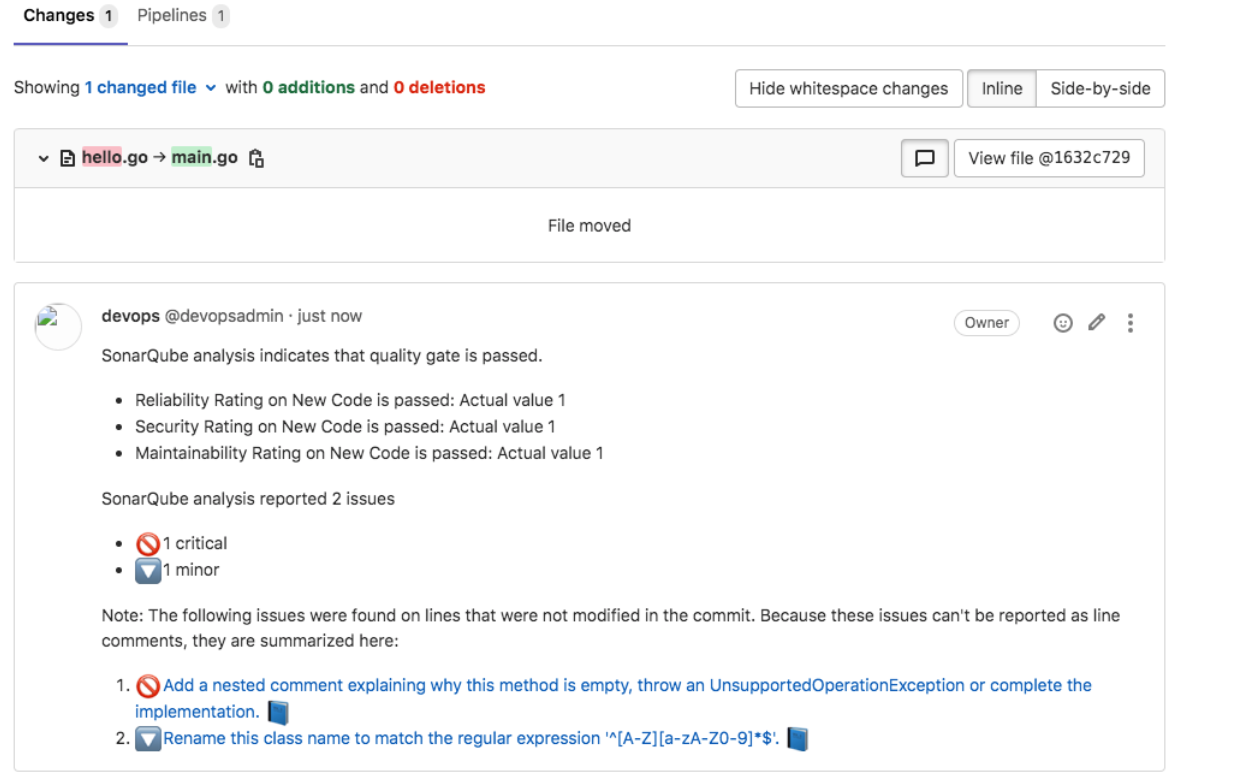Image resolution: width=1256 pixels, height=782 pixels.
Task: Switch diff view to Inline
Action: click(x=1001, y=88)
